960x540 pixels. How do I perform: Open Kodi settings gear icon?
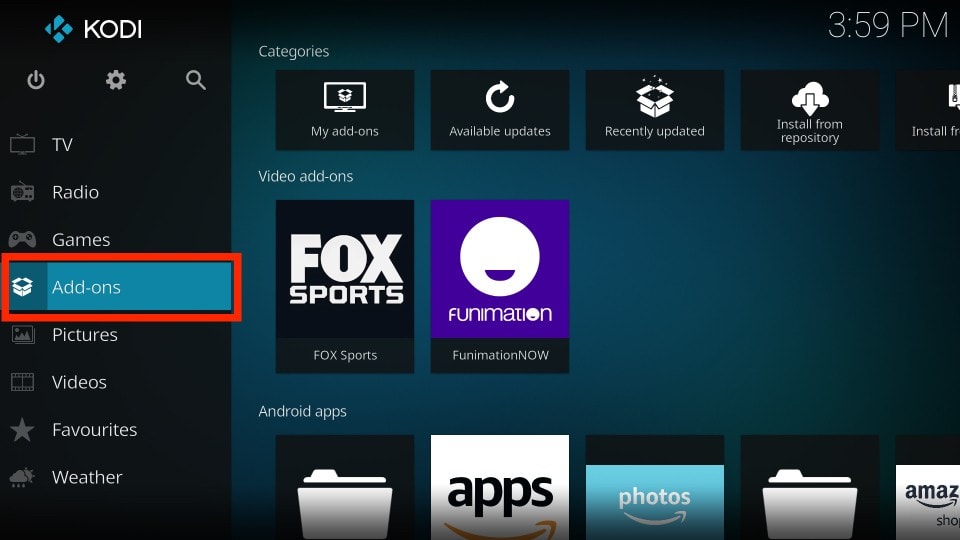pos(116,80)
